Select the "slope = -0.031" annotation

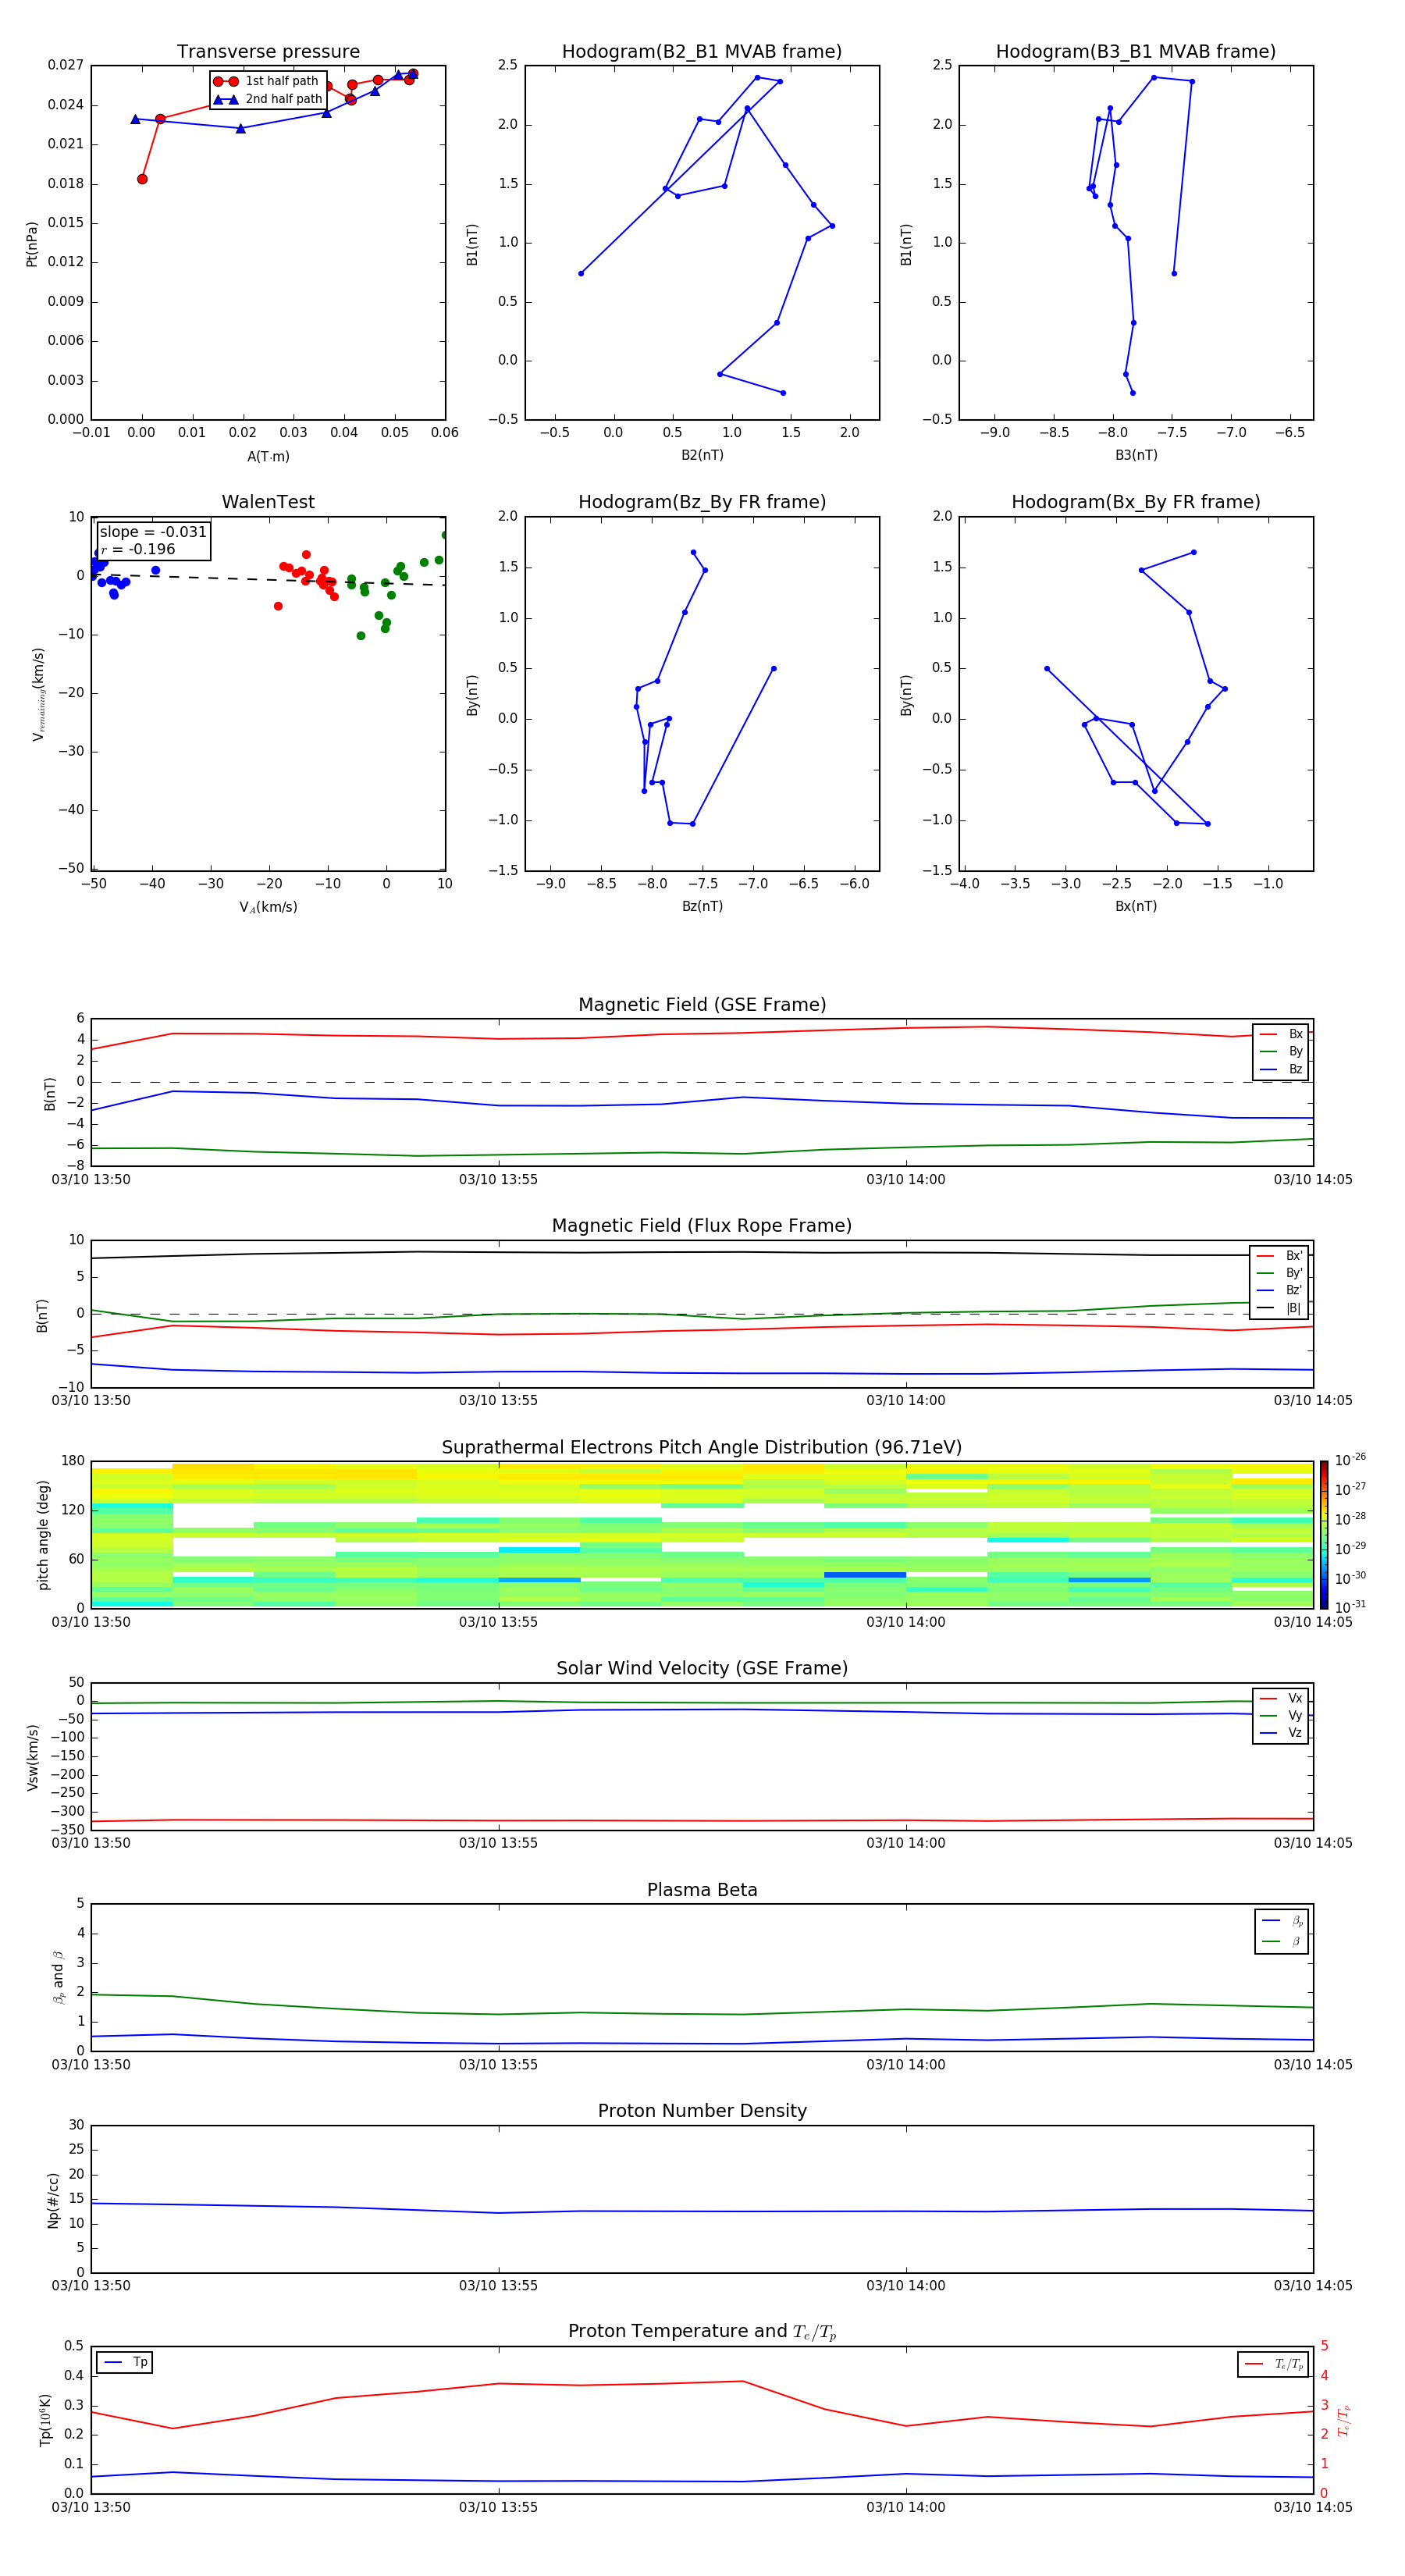(153, 532)
